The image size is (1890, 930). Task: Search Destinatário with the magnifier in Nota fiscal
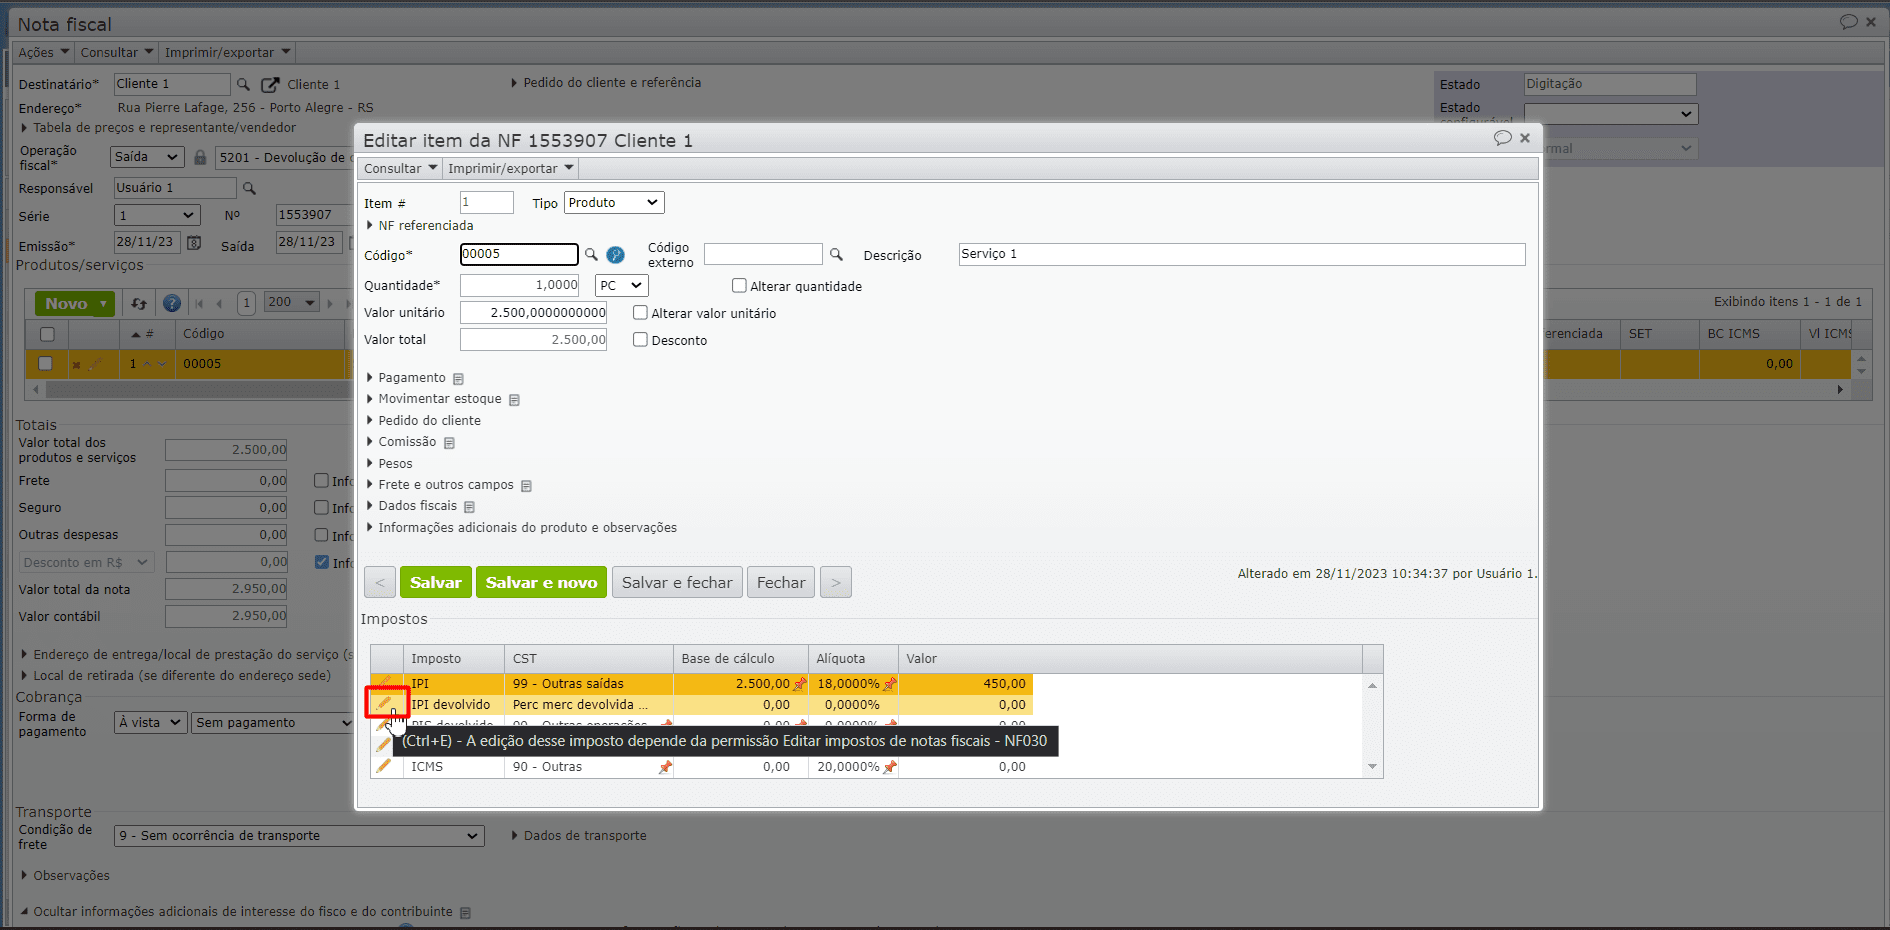click(243, 85)
